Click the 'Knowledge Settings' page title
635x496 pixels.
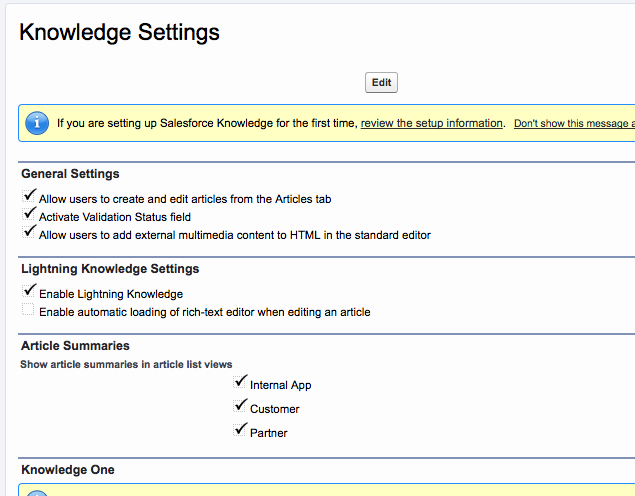(120, 32)
